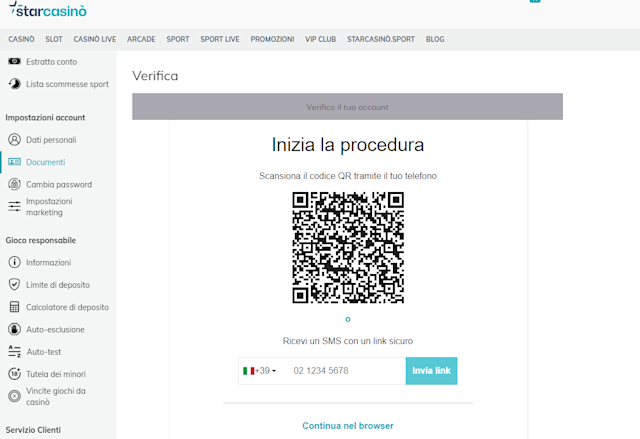Open the BLOG page
Screen dimensions: 640x439
(435, 39)
